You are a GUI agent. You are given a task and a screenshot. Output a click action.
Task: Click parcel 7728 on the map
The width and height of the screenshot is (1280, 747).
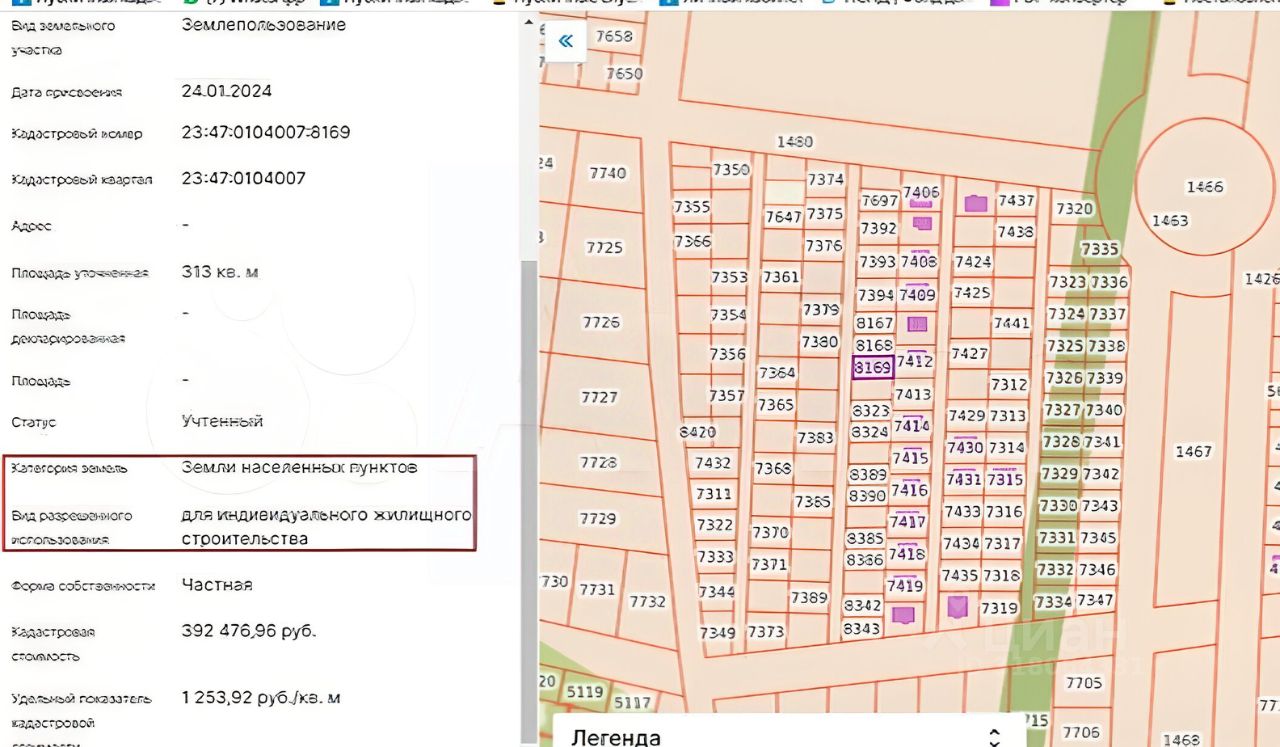pos(598,462)
